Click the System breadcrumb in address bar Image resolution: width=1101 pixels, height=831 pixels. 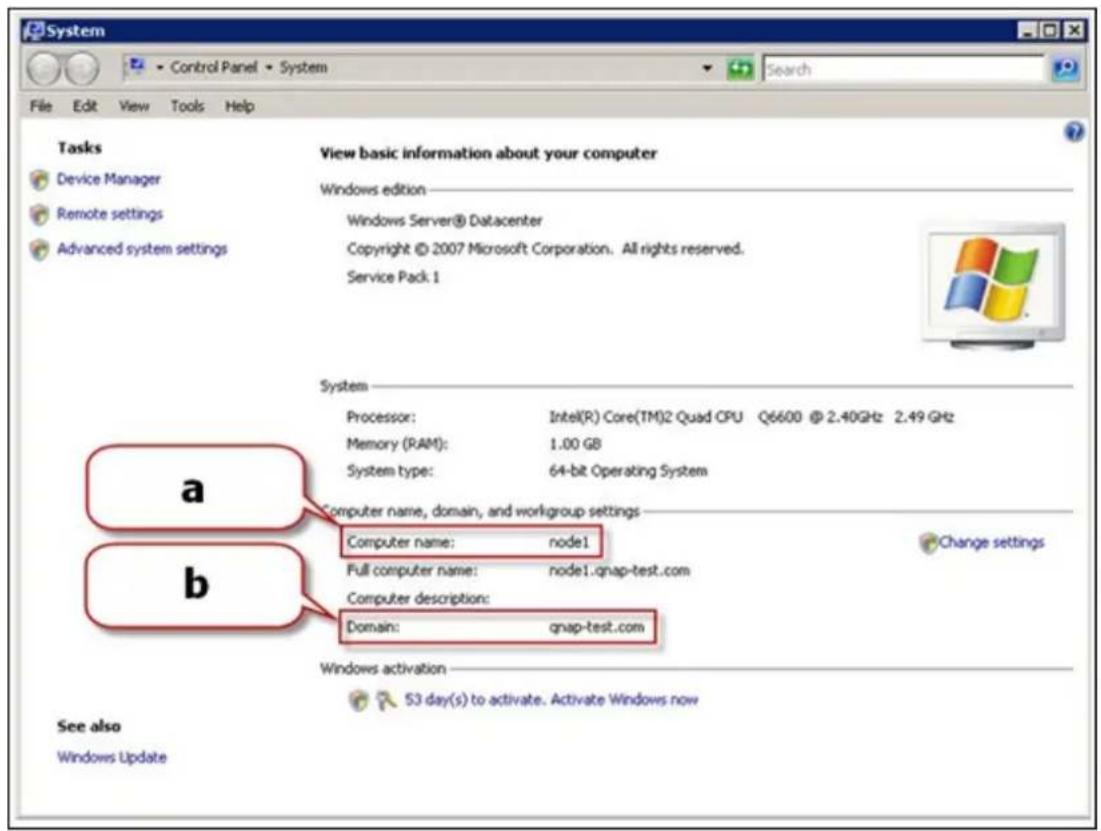coord(303,67)
